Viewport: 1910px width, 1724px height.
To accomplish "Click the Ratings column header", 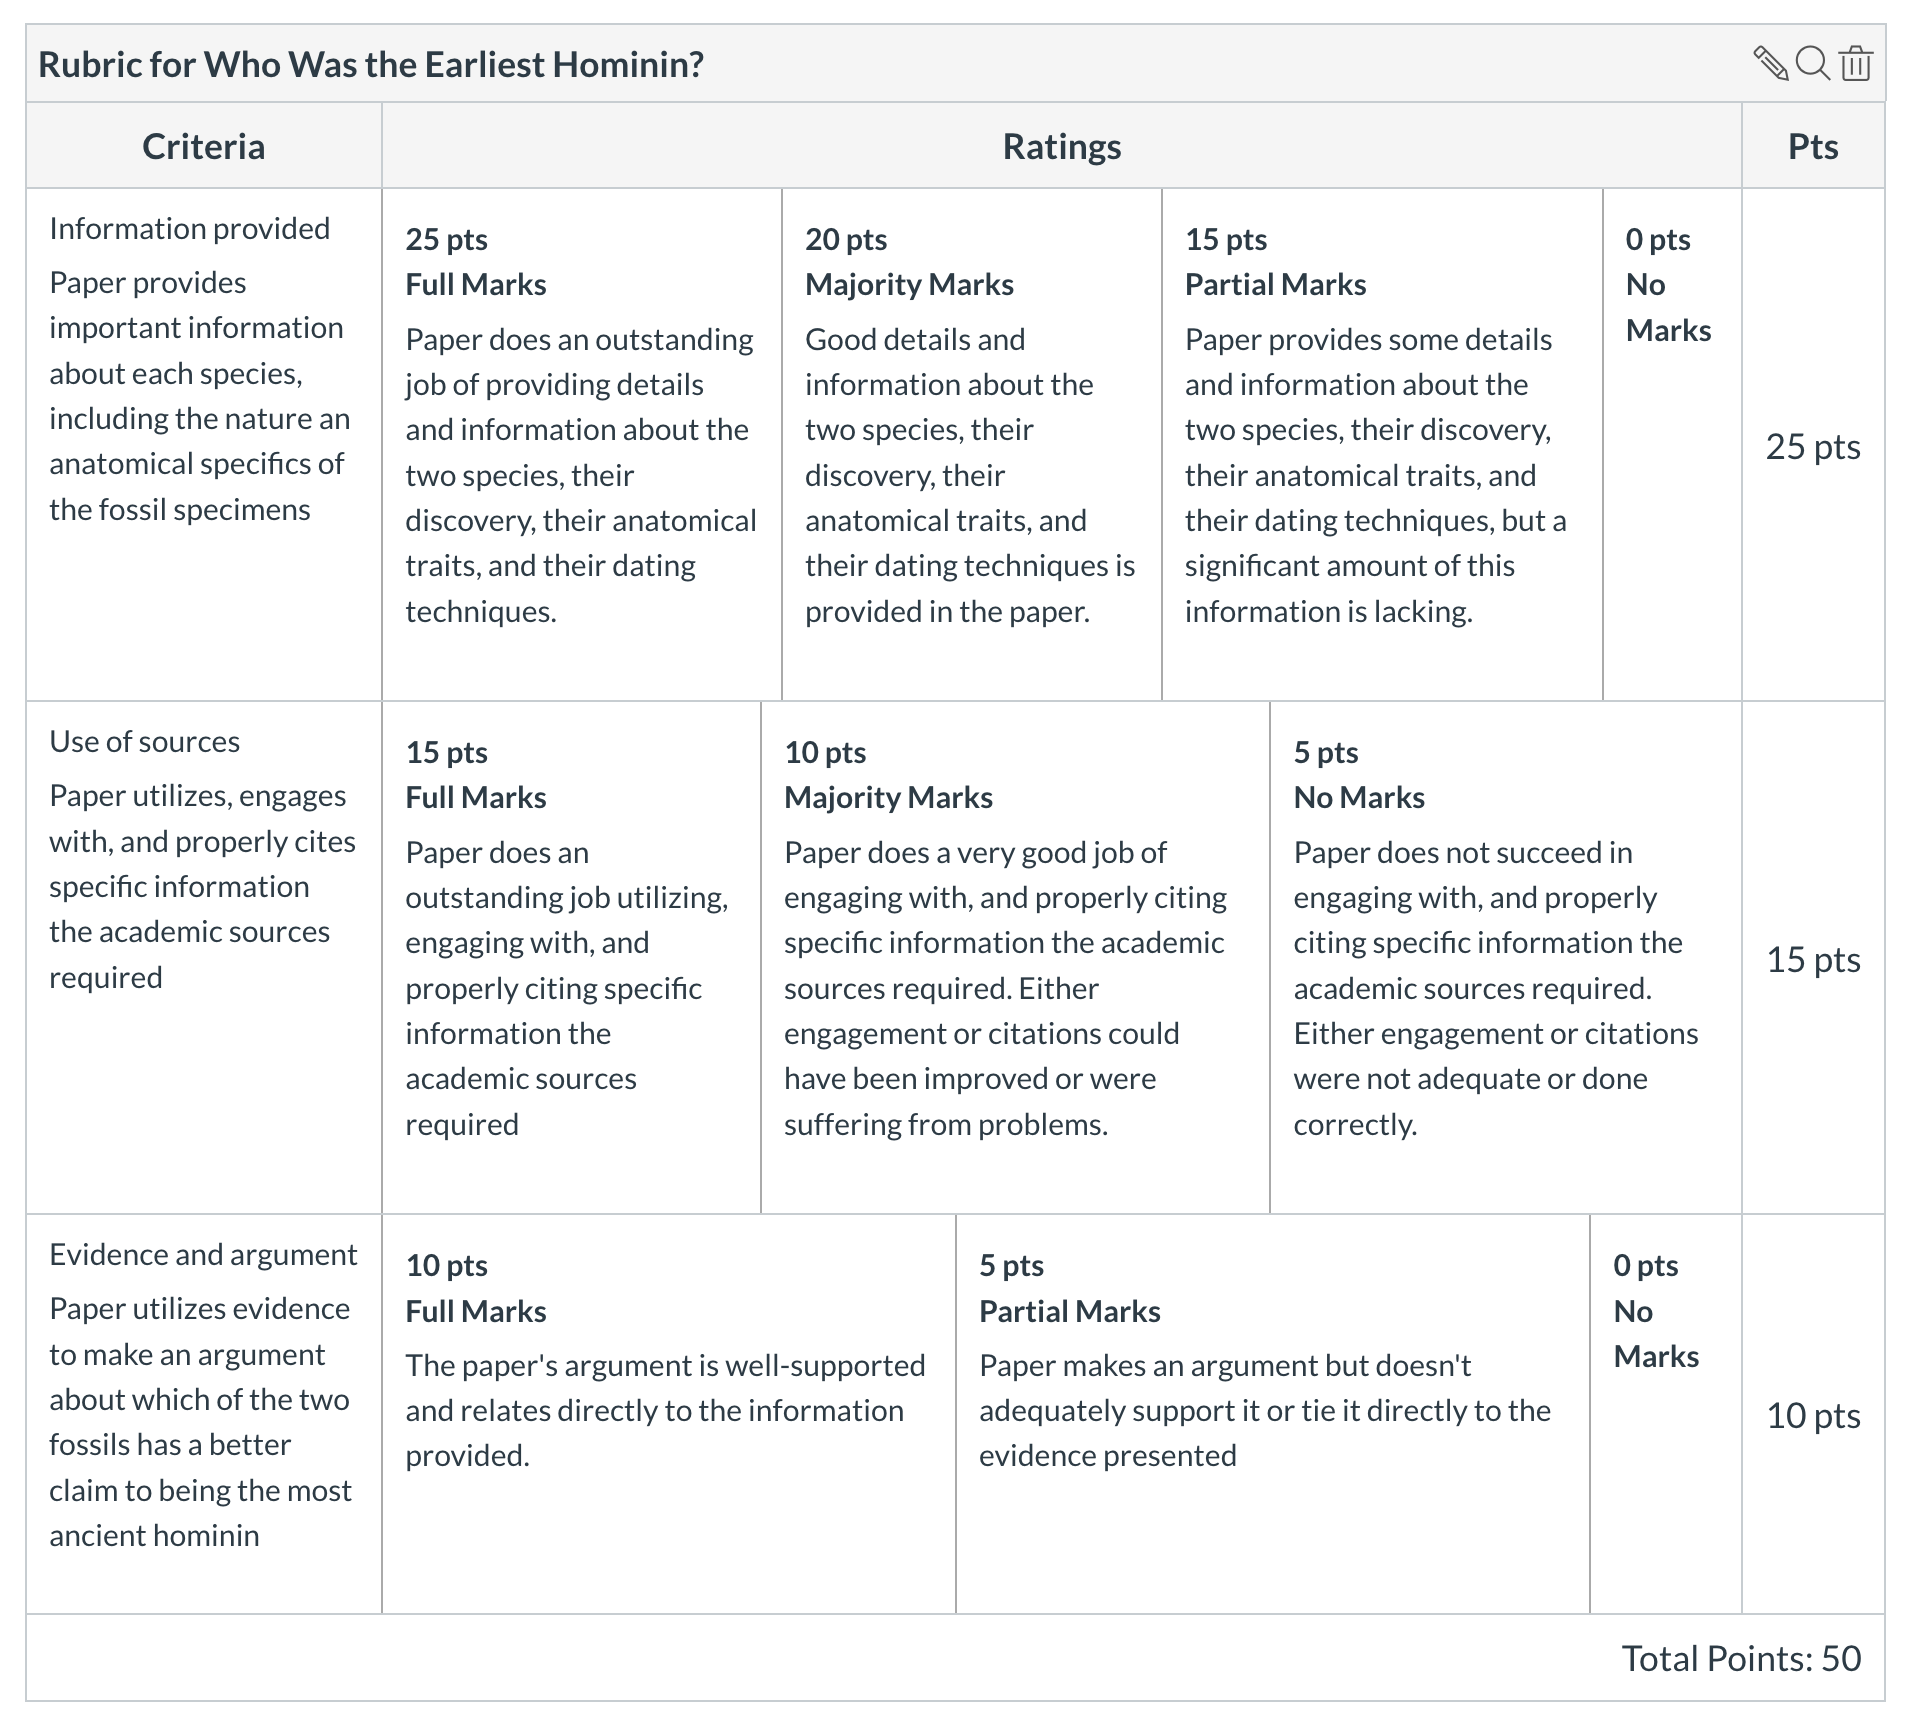I will coord(1062,147).
